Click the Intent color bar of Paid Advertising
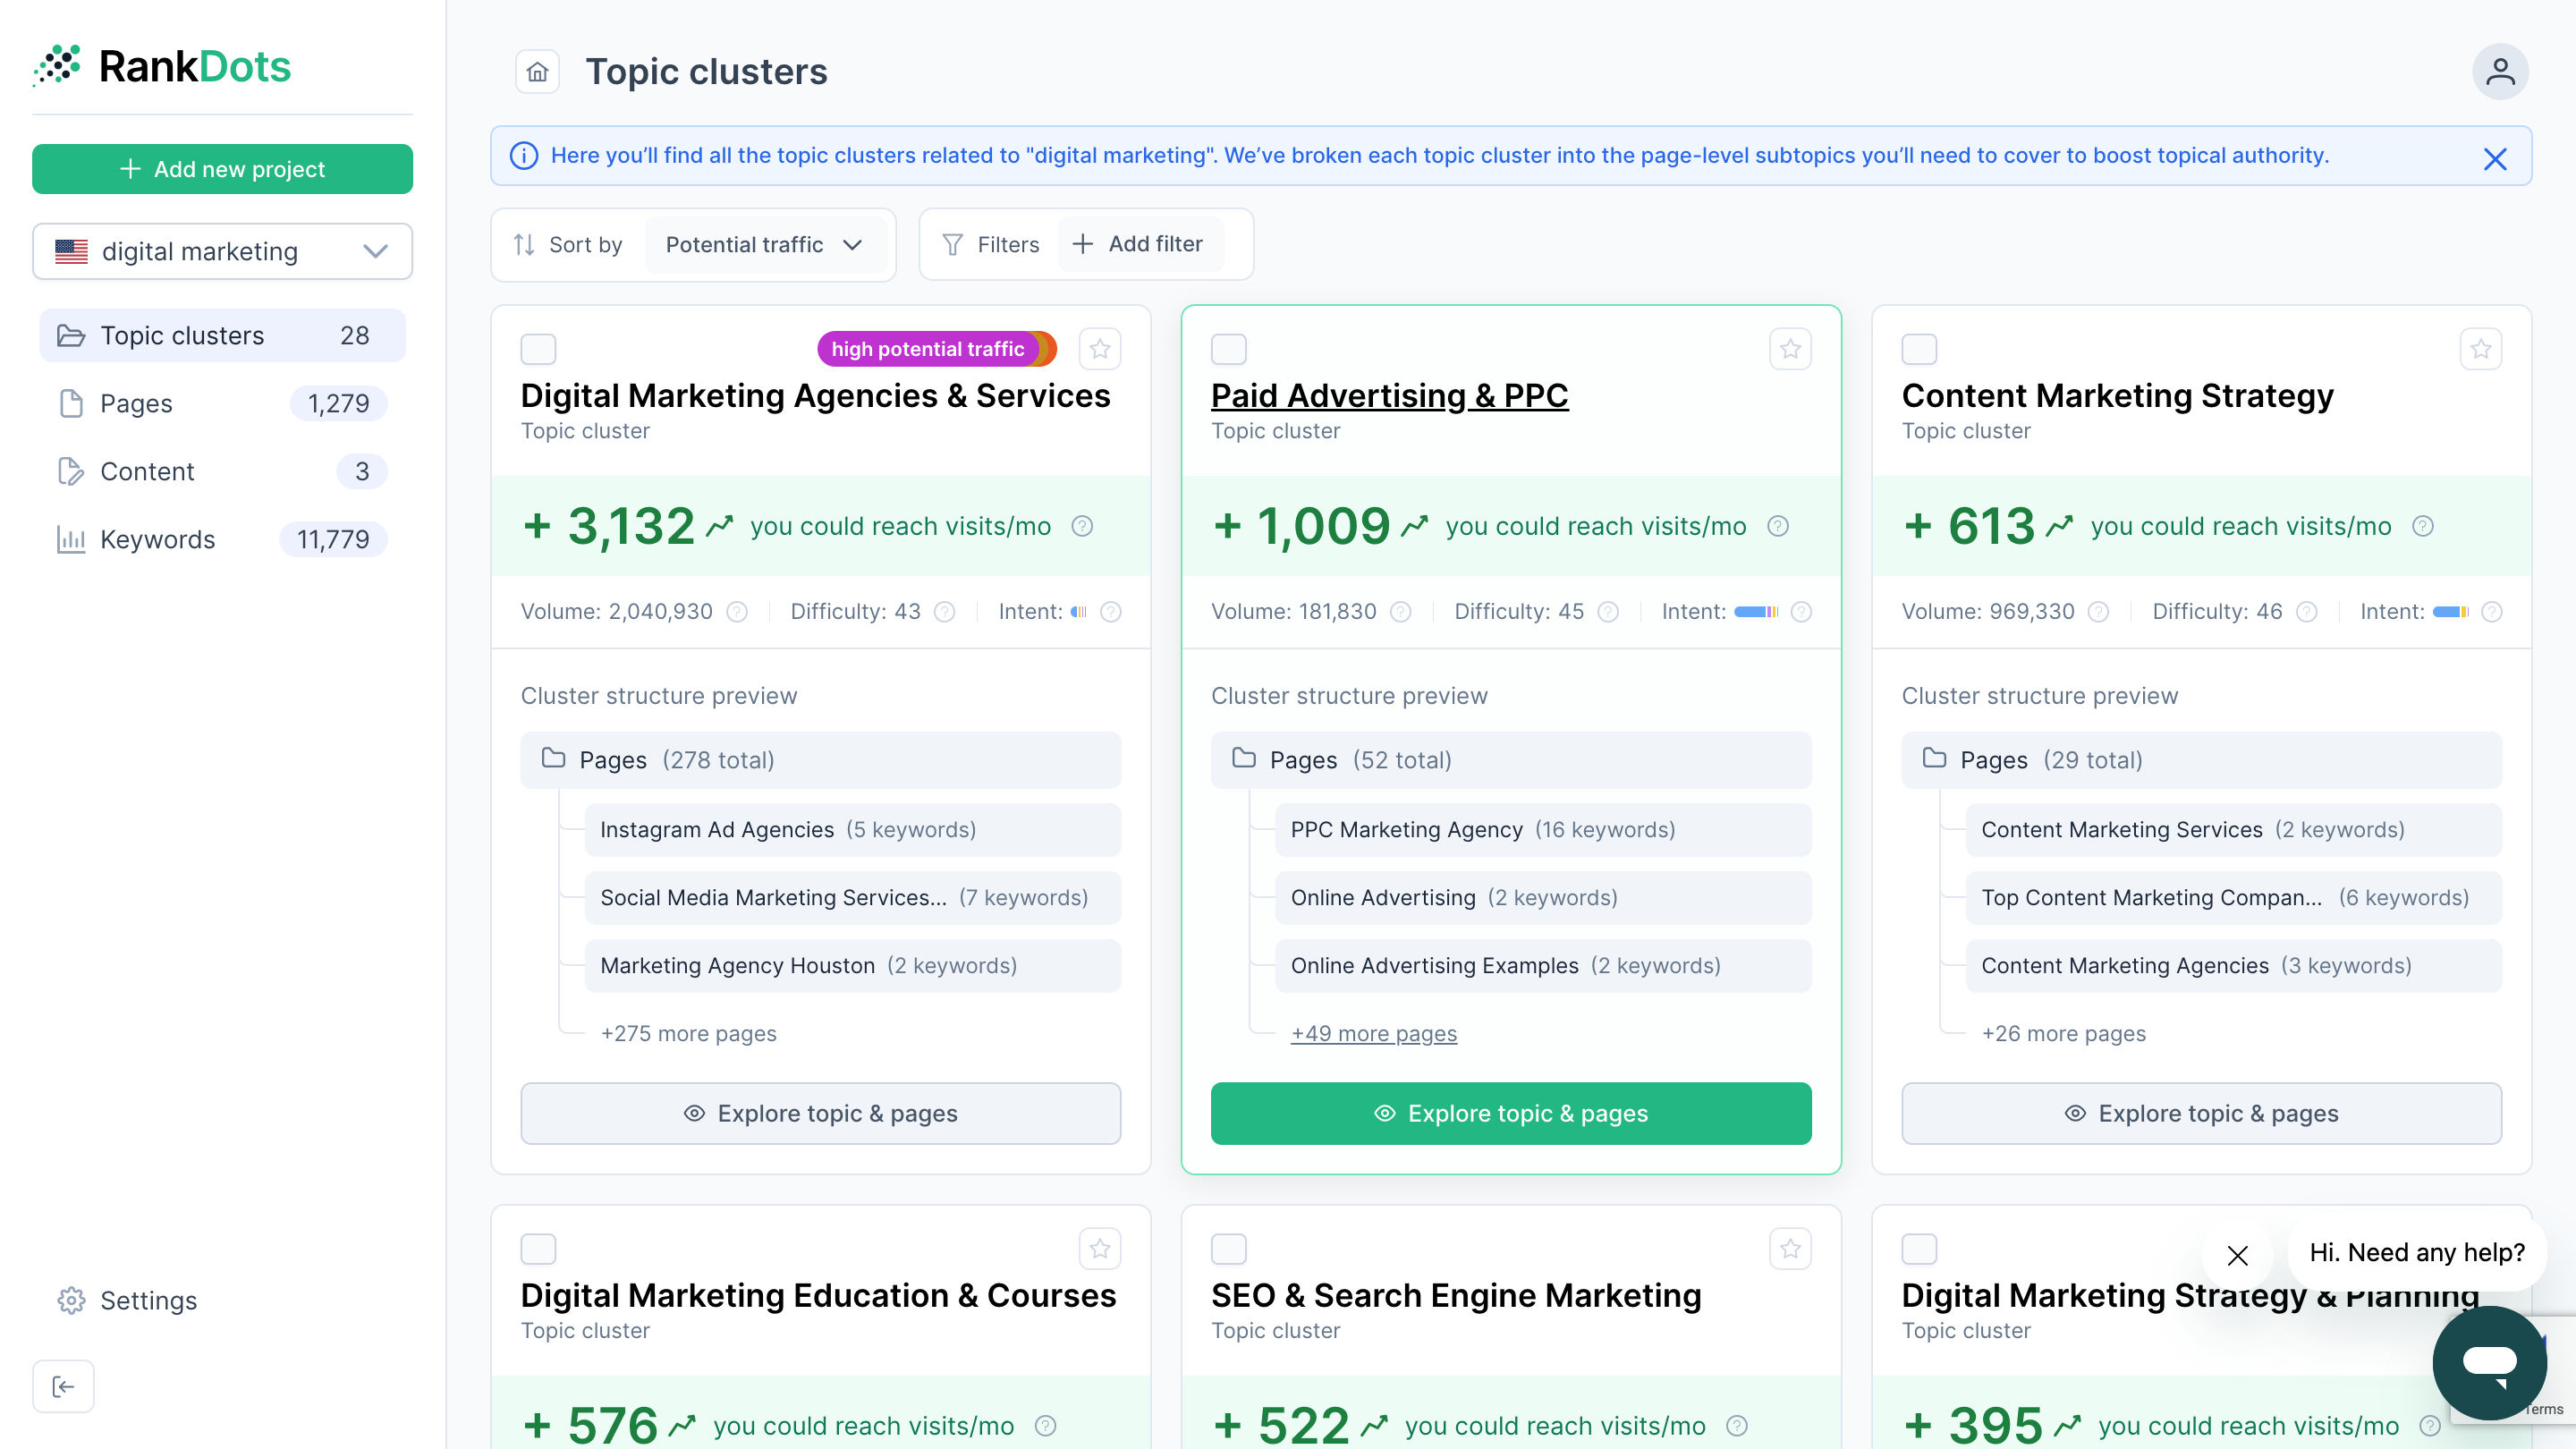Screen dimensions: 2576x1449 [x=1755, y=612]
